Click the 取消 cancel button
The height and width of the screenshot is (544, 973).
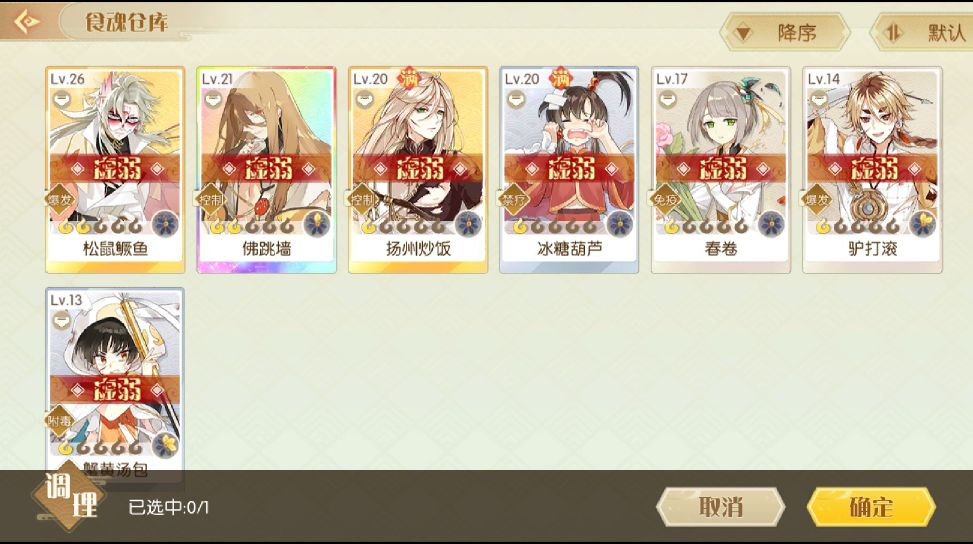tap(720, 507)
